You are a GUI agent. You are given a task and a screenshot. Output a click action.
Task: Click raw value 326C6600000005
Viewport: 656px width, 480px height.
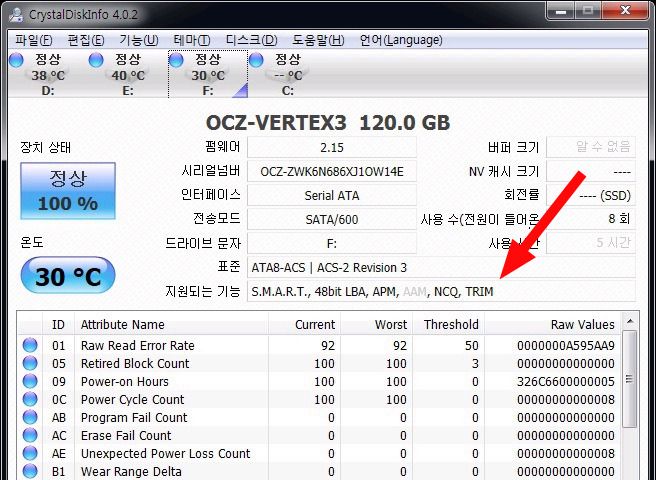pyautogui.click(x=566, y=382)
